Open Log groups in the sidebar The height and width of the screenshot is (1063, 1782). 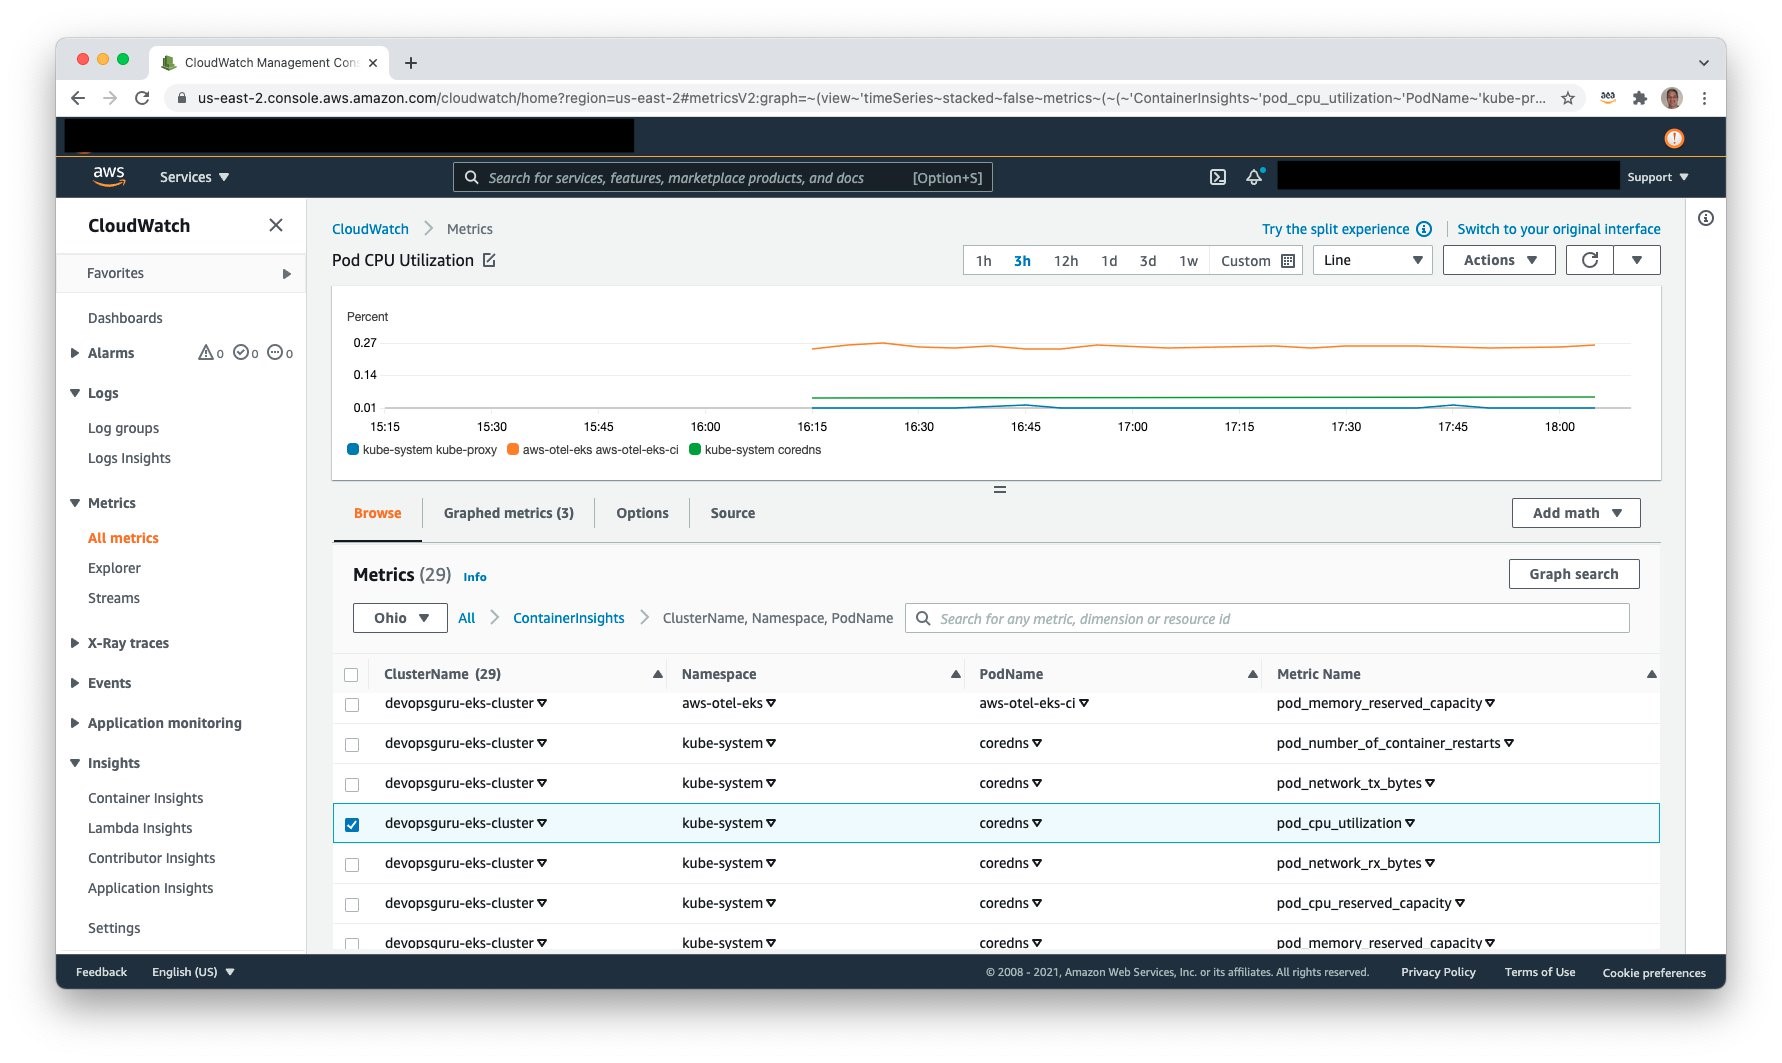click(123, 428)
